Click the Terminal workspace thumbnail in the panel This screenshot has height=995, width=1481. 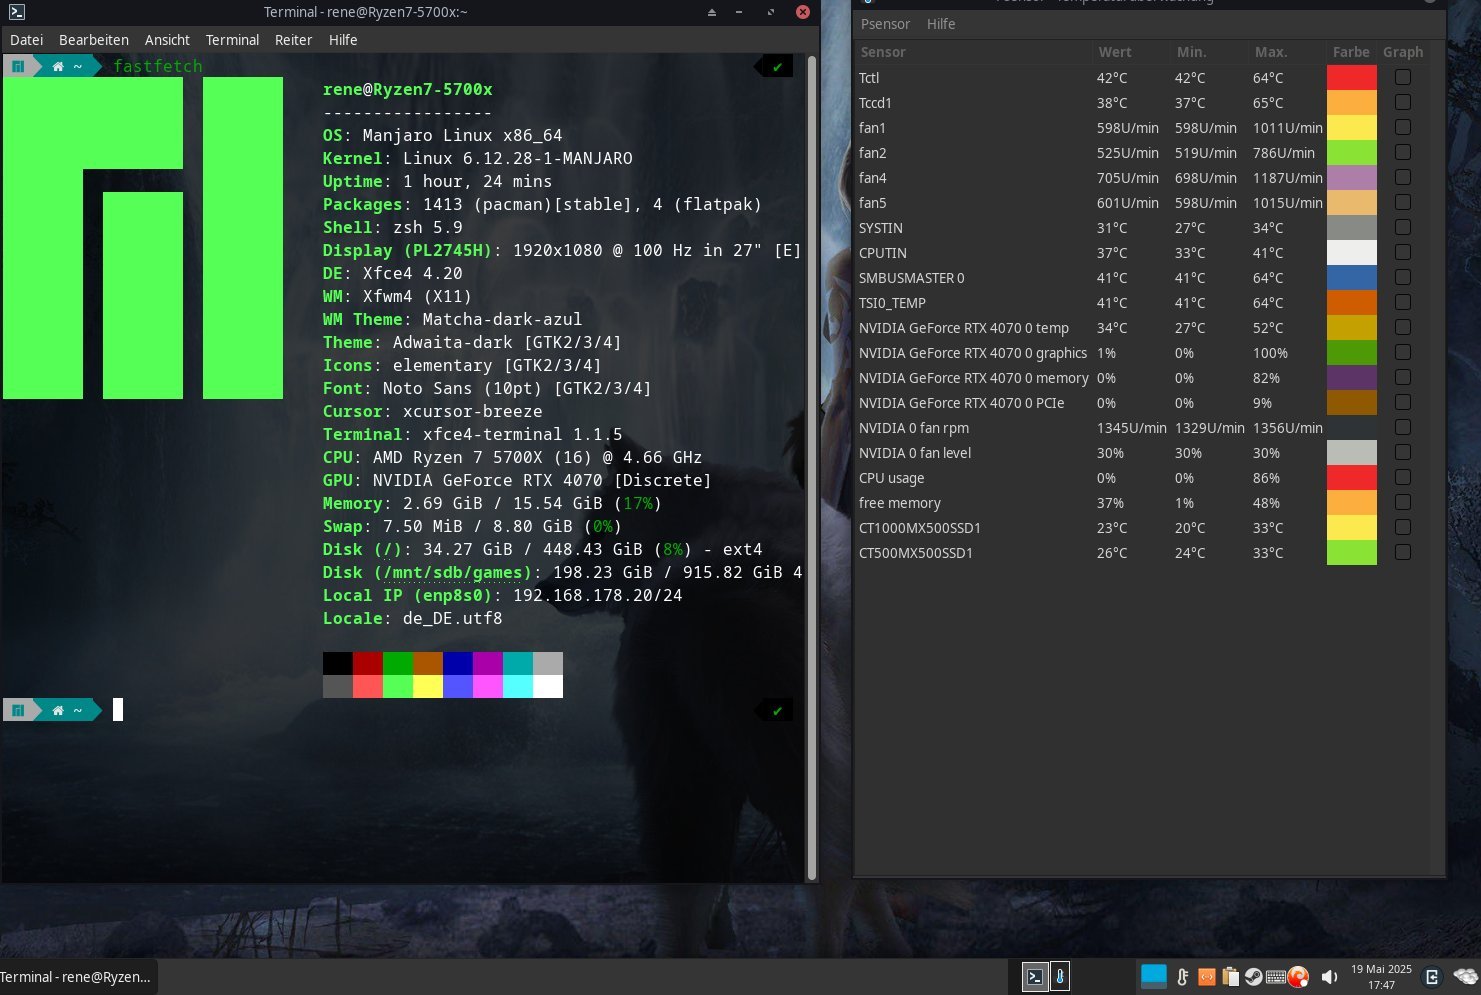[x=1035, y=977]
